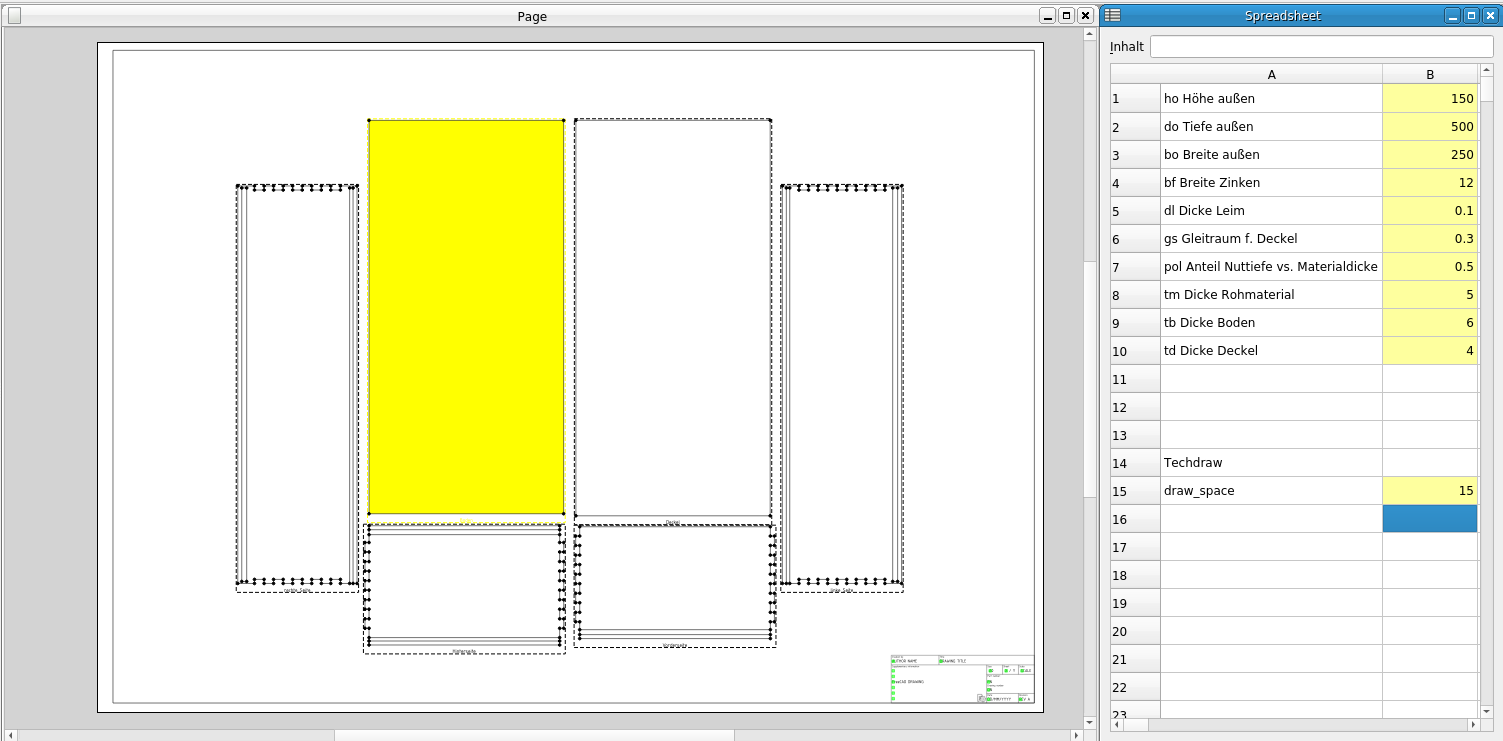The image size is (1503, 741).
Task: Click the 'bf Breite Zinken' cell
Action: pos(1271,183)
